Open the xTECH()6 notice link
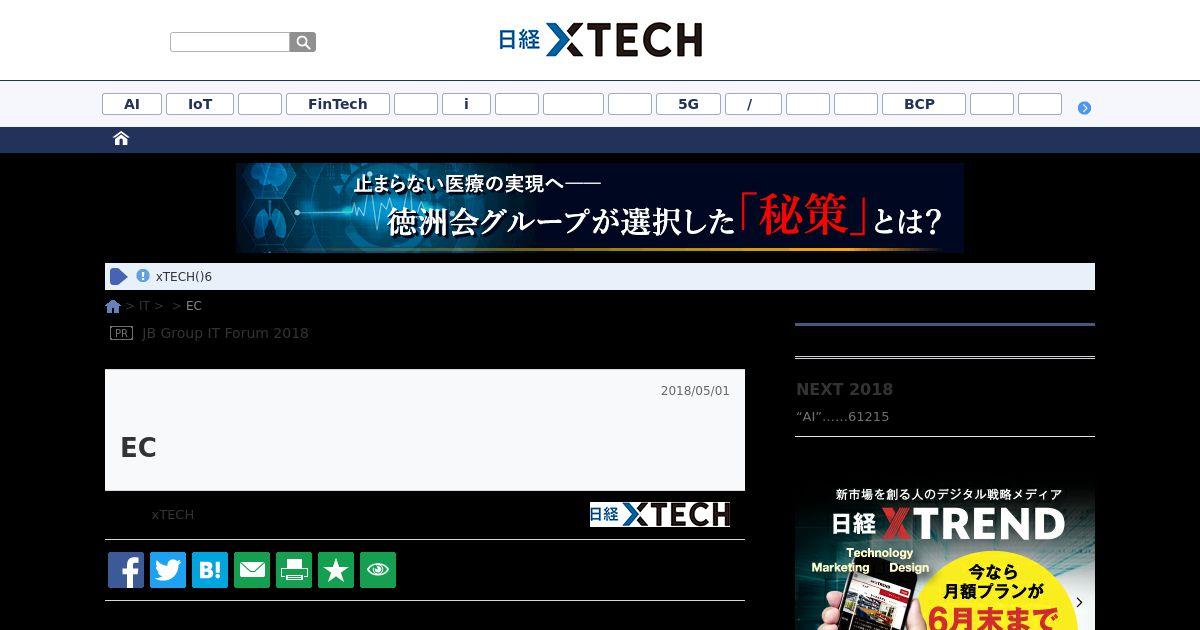This screenshot has height=630, width=1200. 184,277
